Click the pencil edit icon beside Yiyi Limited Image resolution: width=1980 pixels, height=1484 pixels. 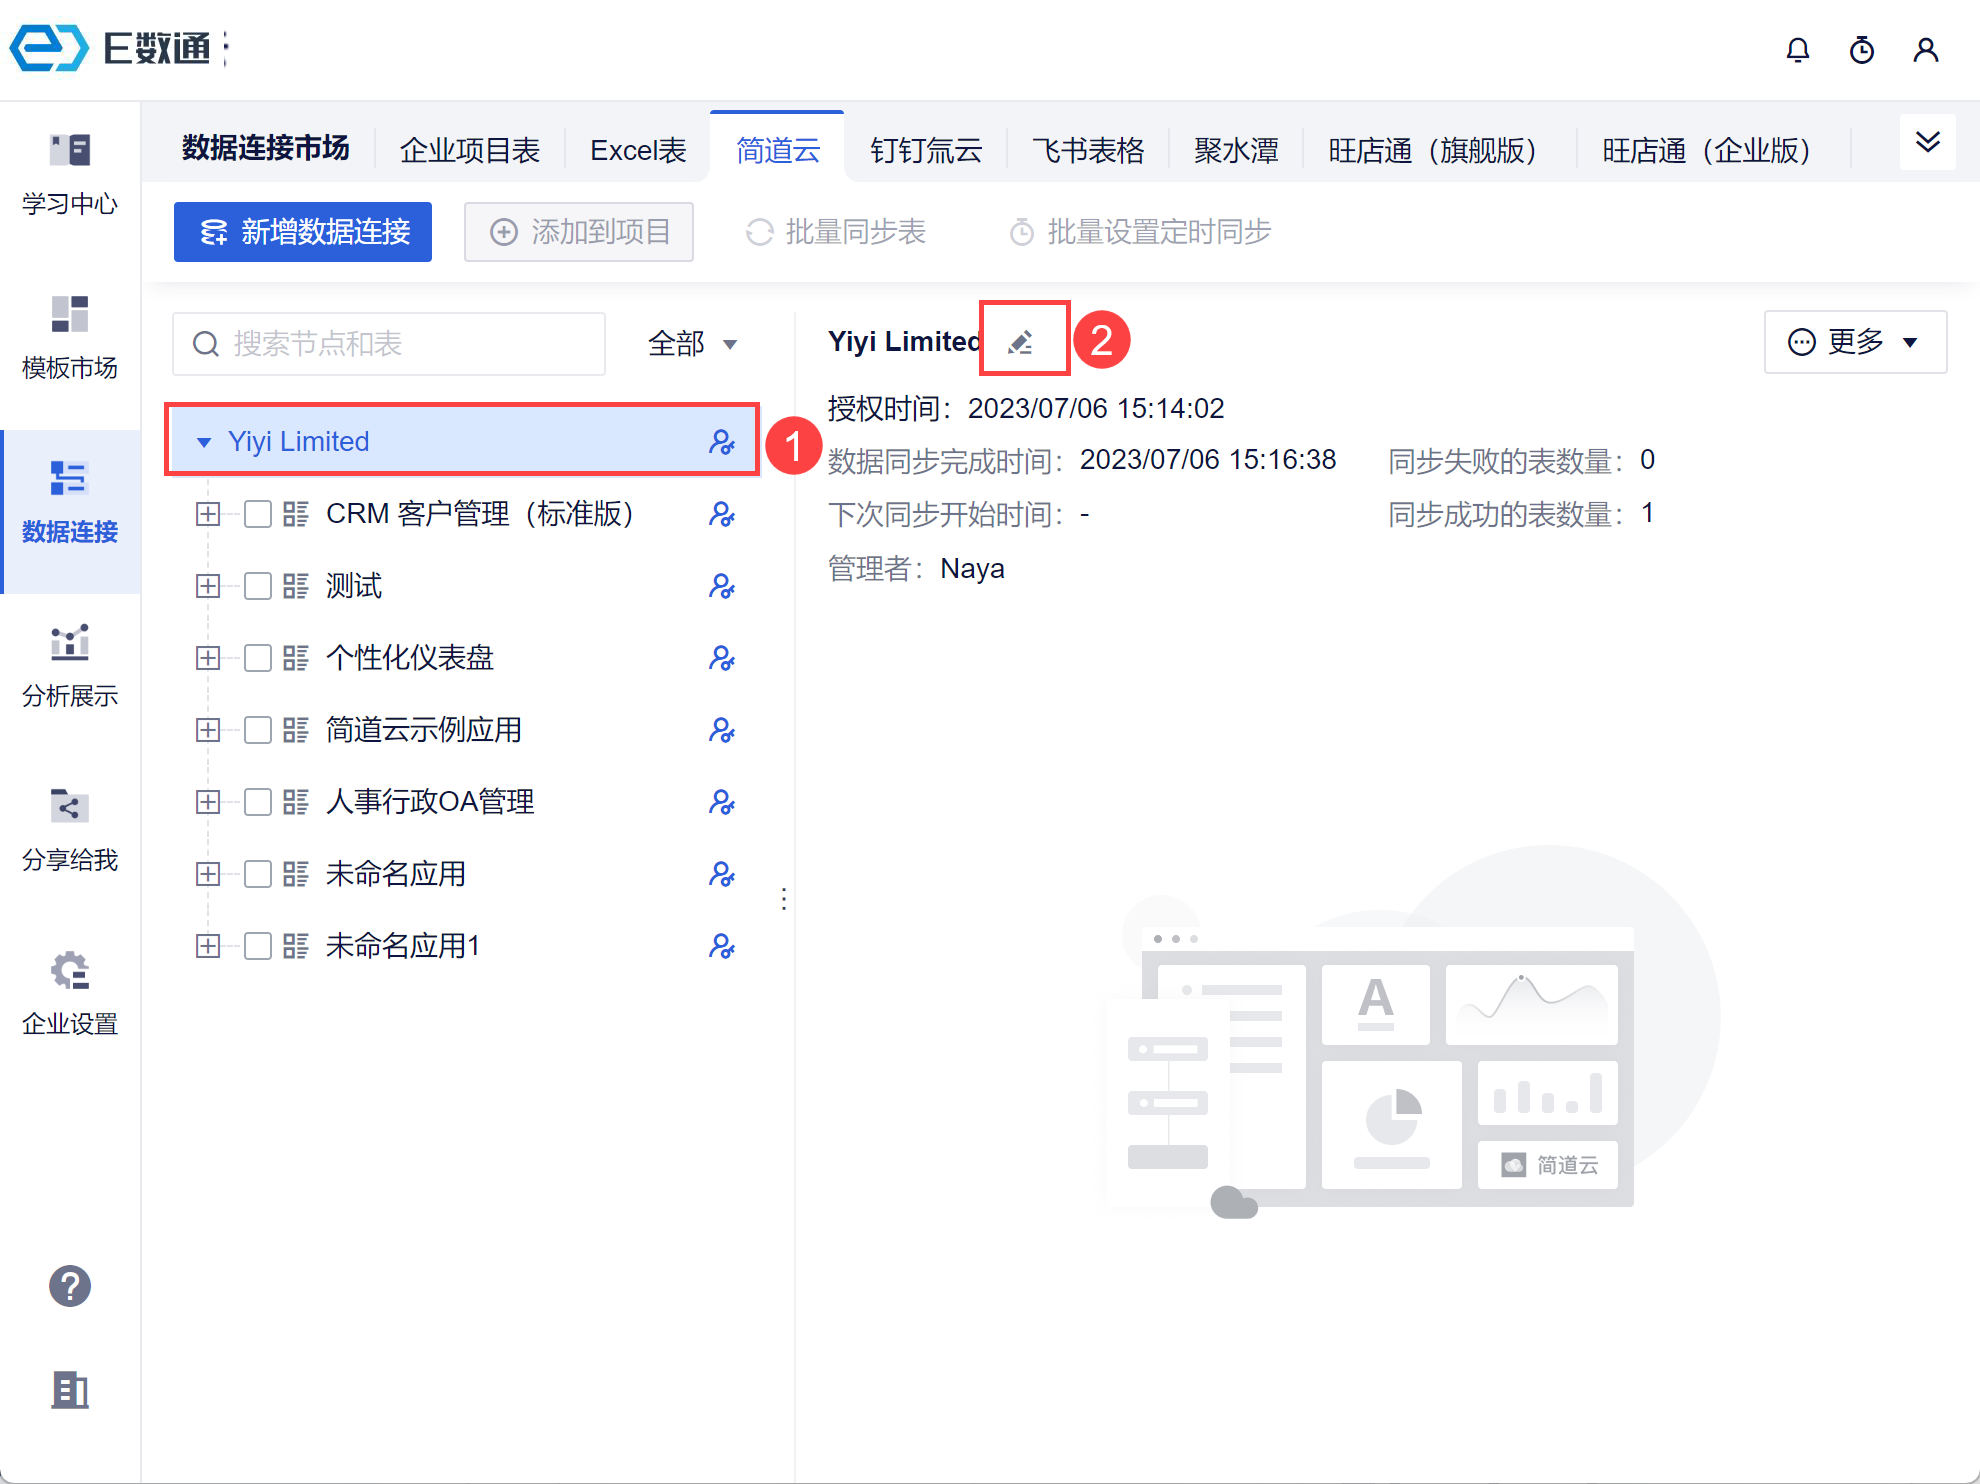tap(1021, 342)
